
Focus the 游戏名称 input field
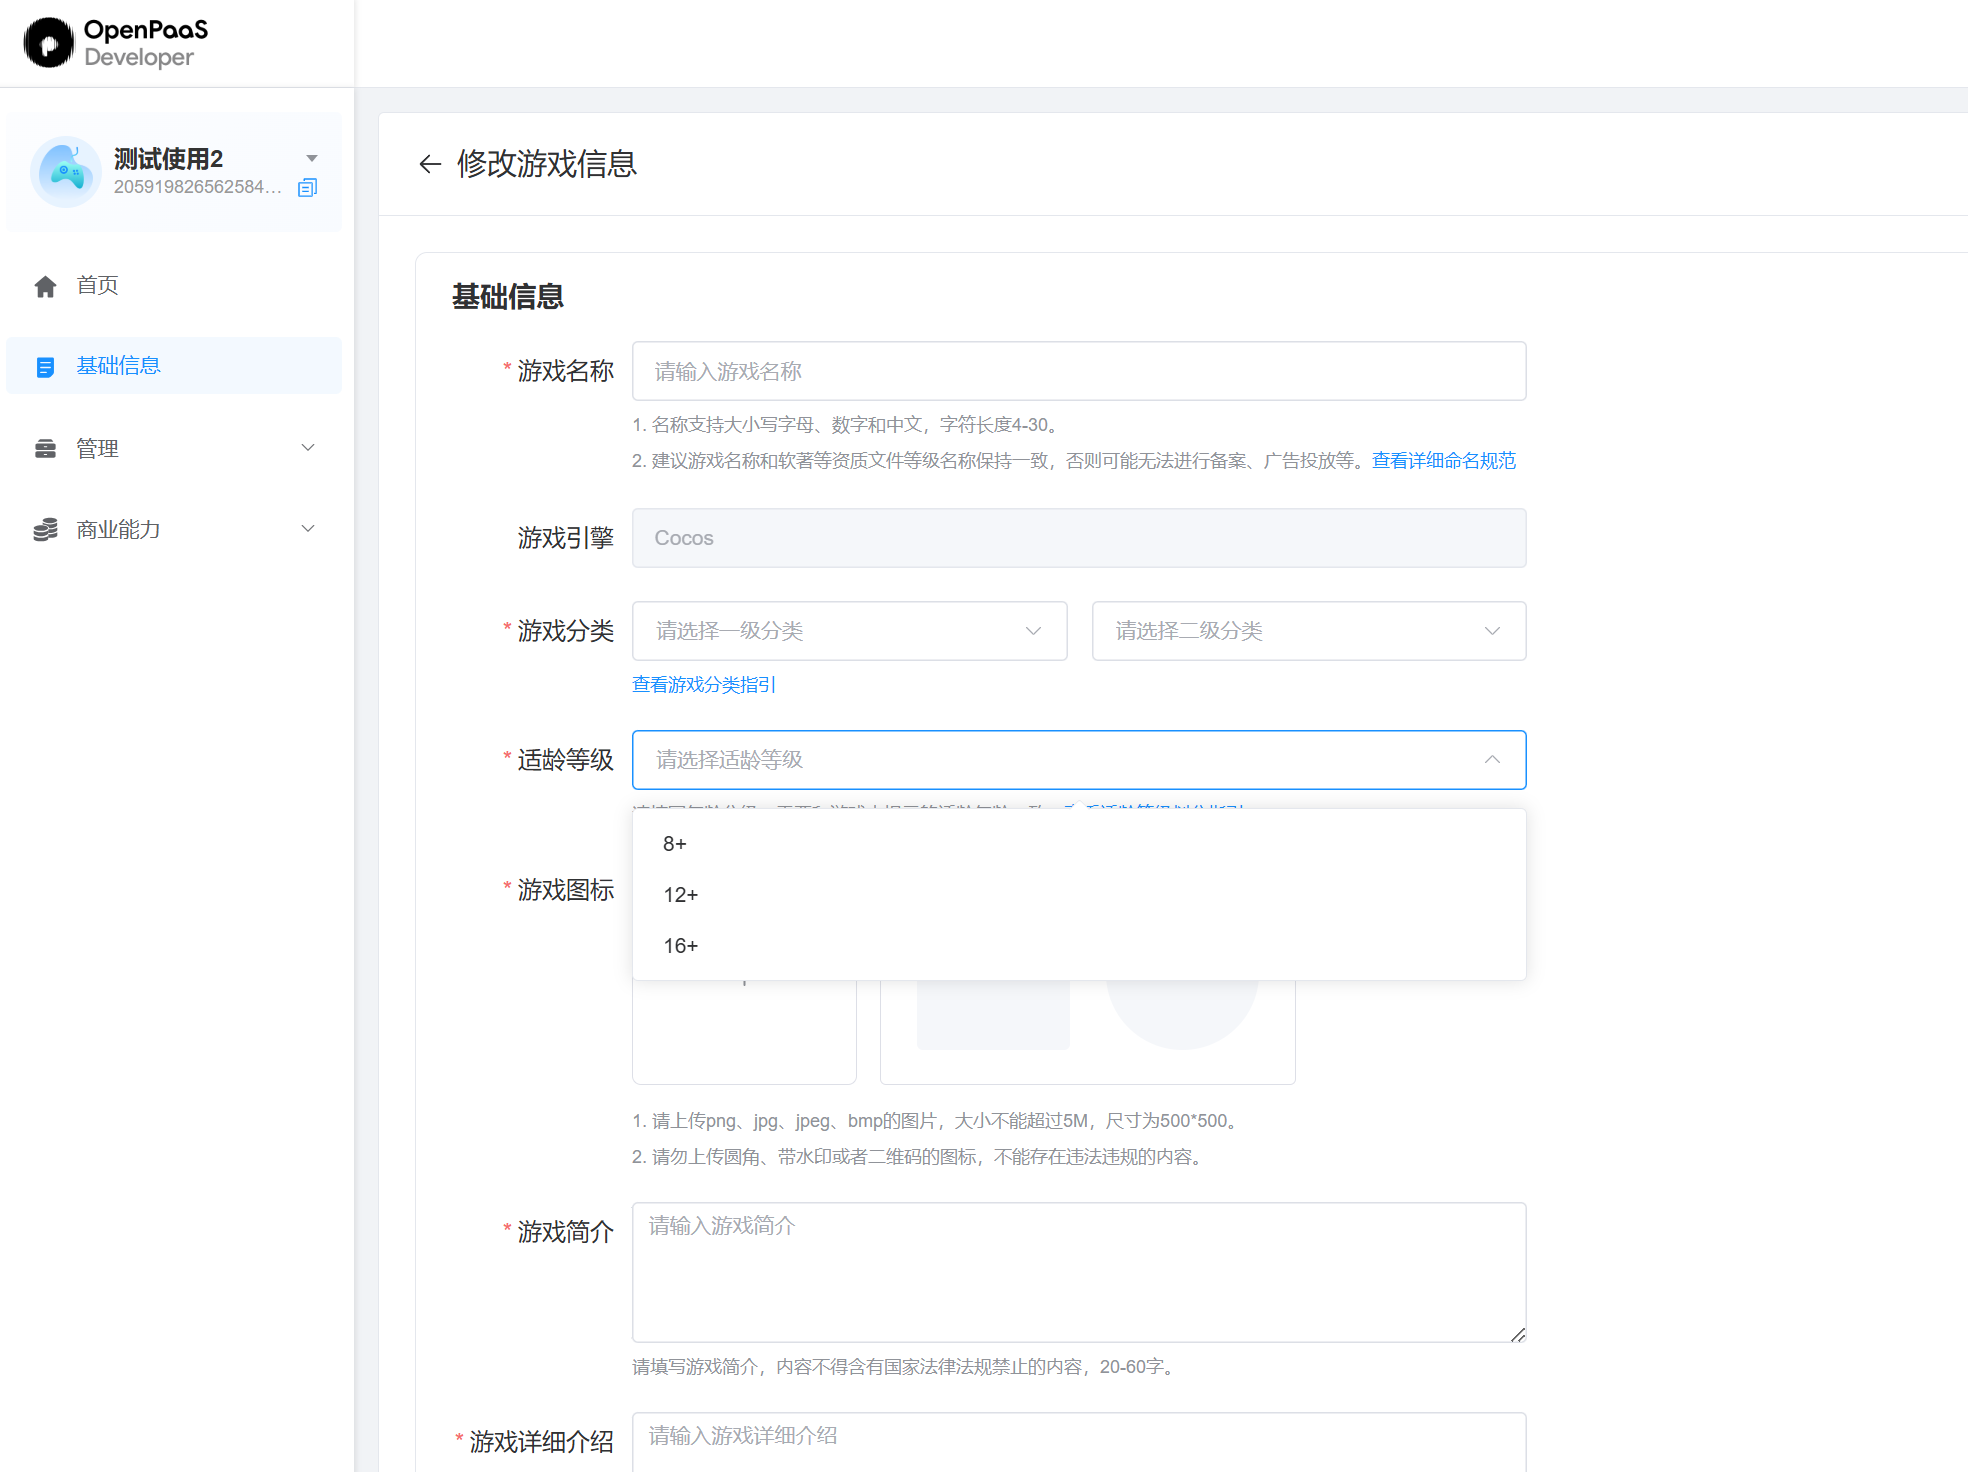click(1079, 371)
